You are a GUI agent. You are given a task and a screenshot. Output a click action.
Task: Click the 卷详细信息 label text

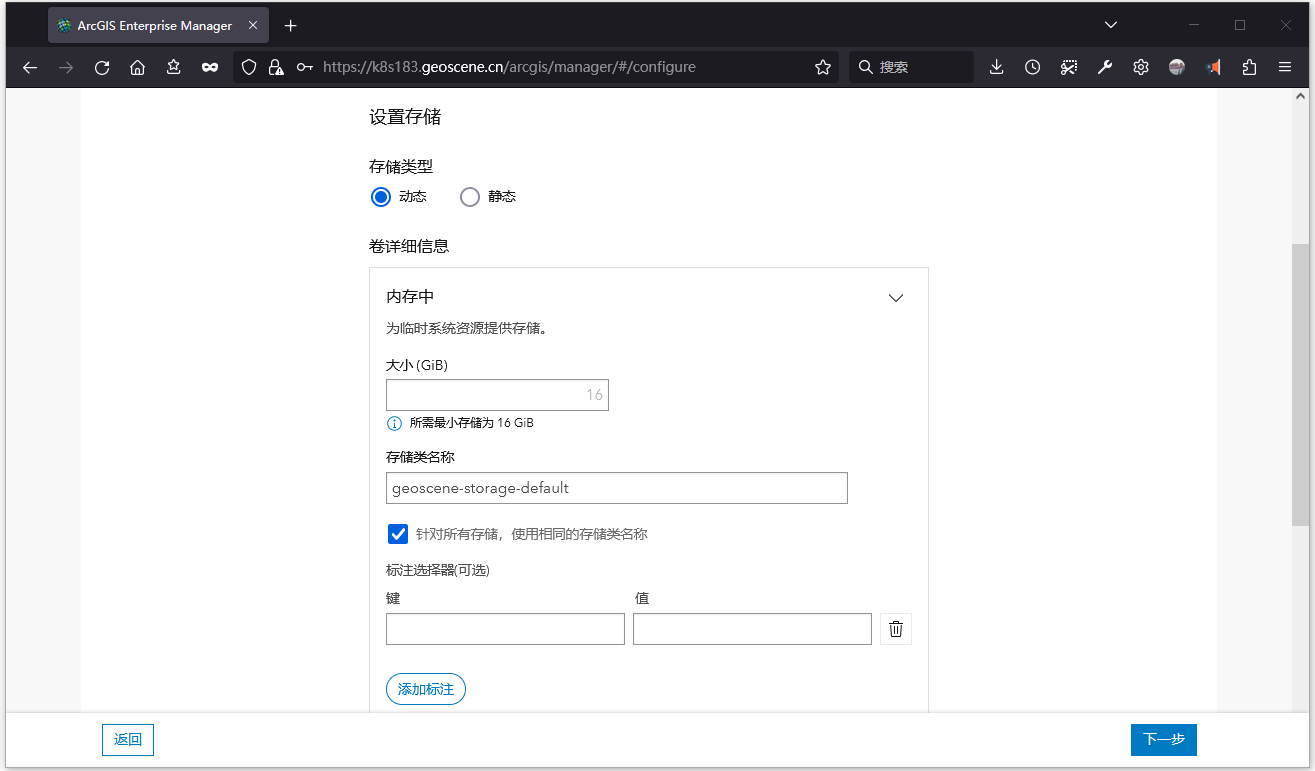[x=409, y=246]
